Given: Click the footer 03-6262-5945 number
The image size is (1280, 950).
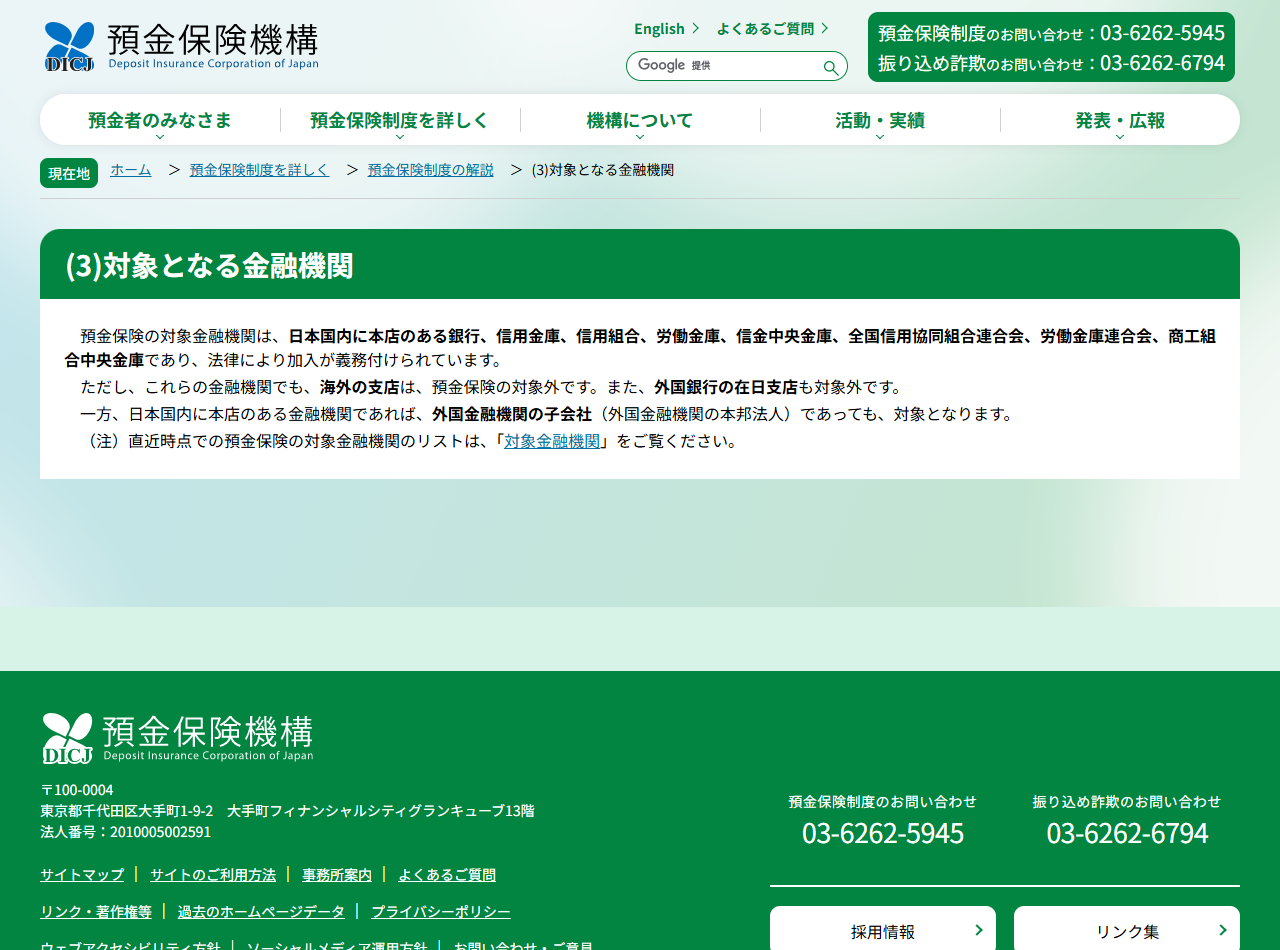Looking at the screenshot, I should [883, 833].
